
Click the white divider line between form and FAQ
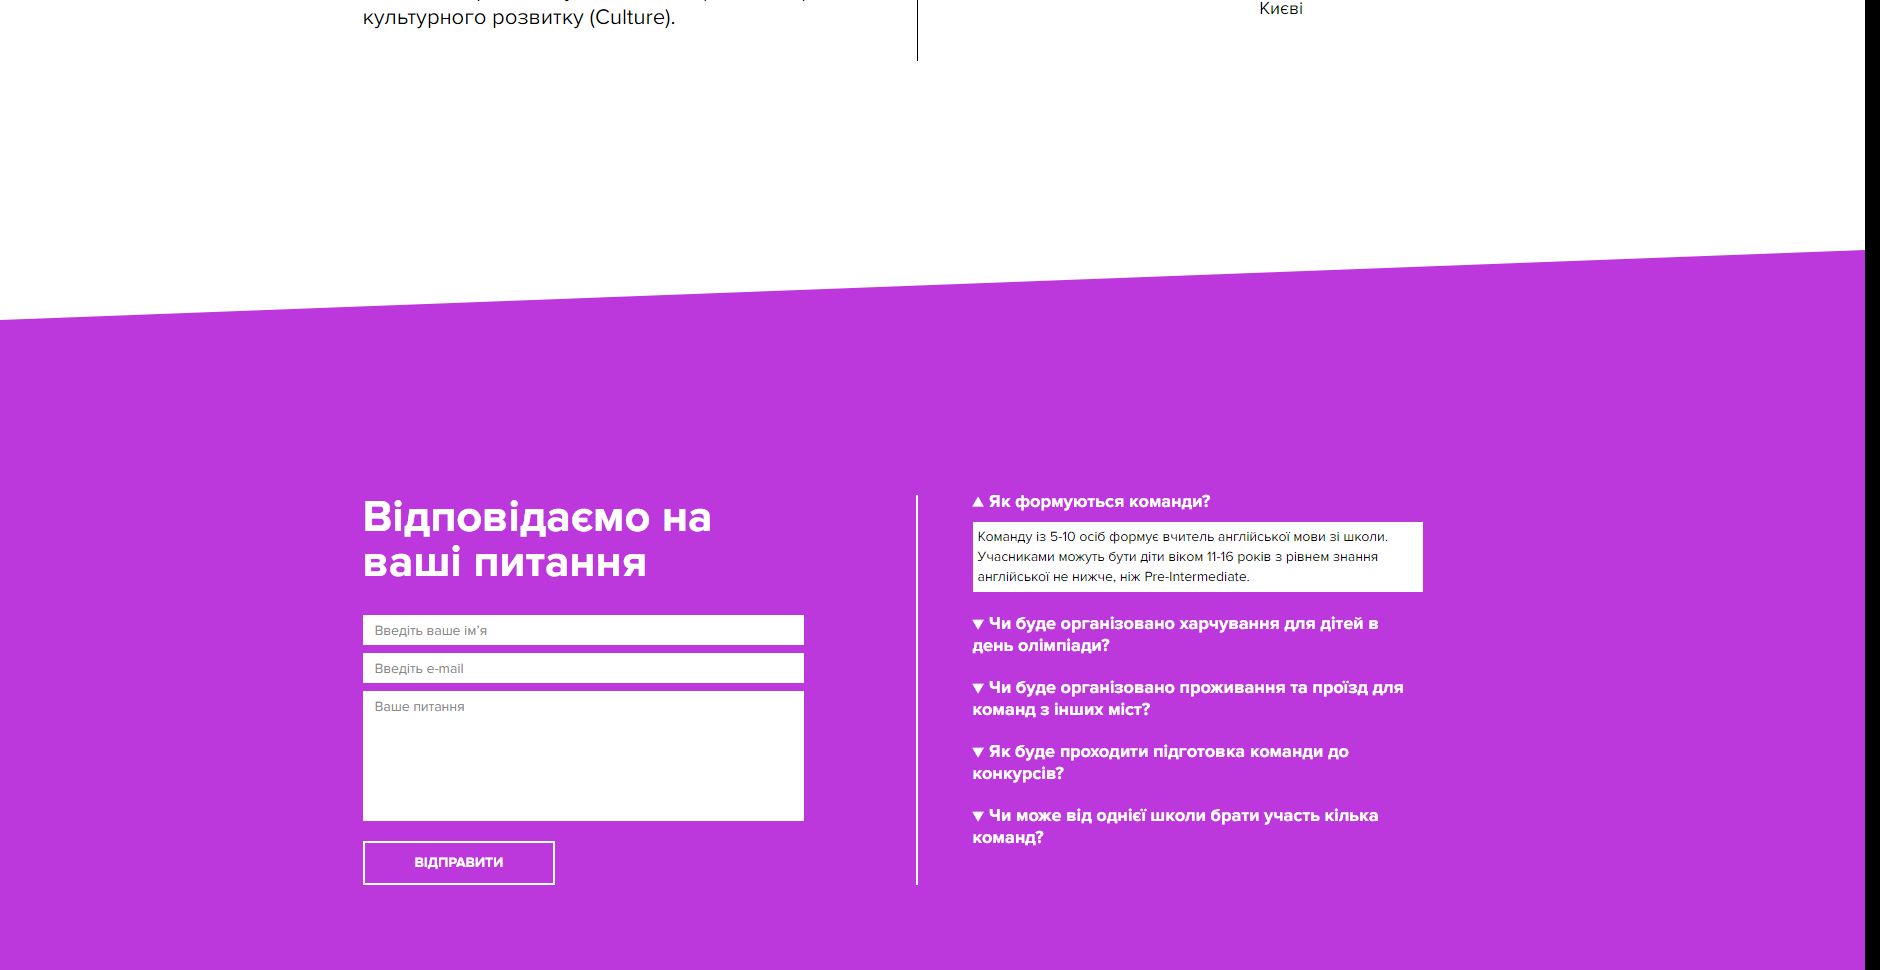(917, 690)
